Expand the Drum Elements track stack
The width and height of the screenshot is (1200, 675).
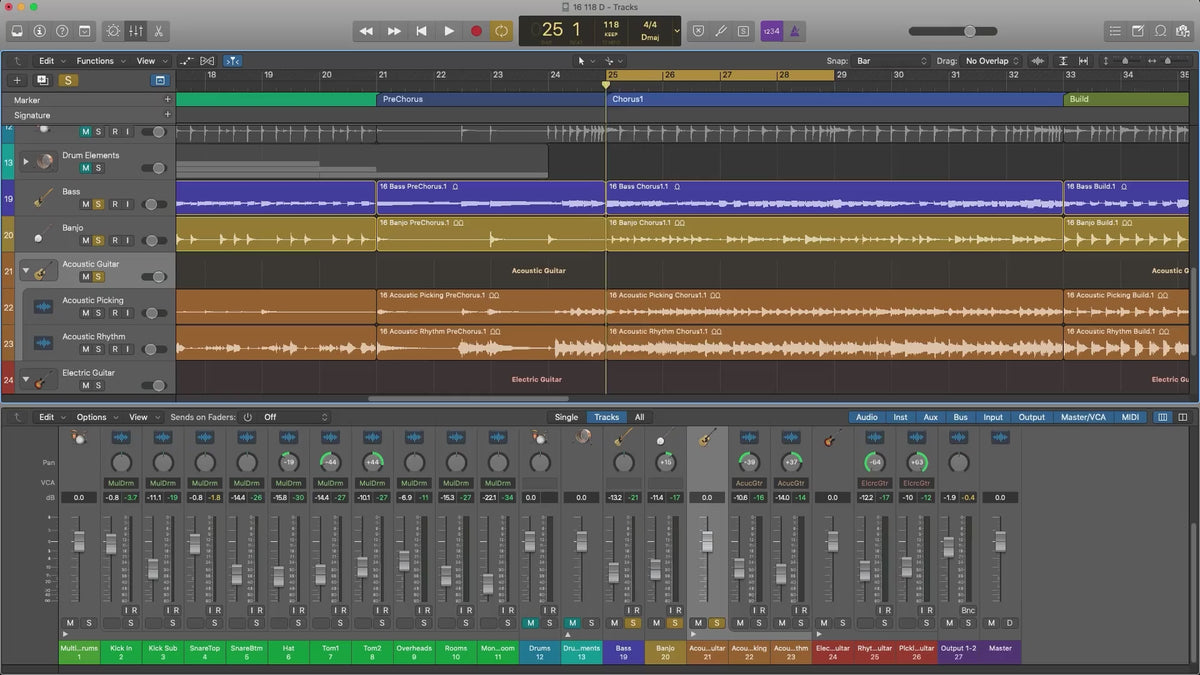click(x=25, y=161)
